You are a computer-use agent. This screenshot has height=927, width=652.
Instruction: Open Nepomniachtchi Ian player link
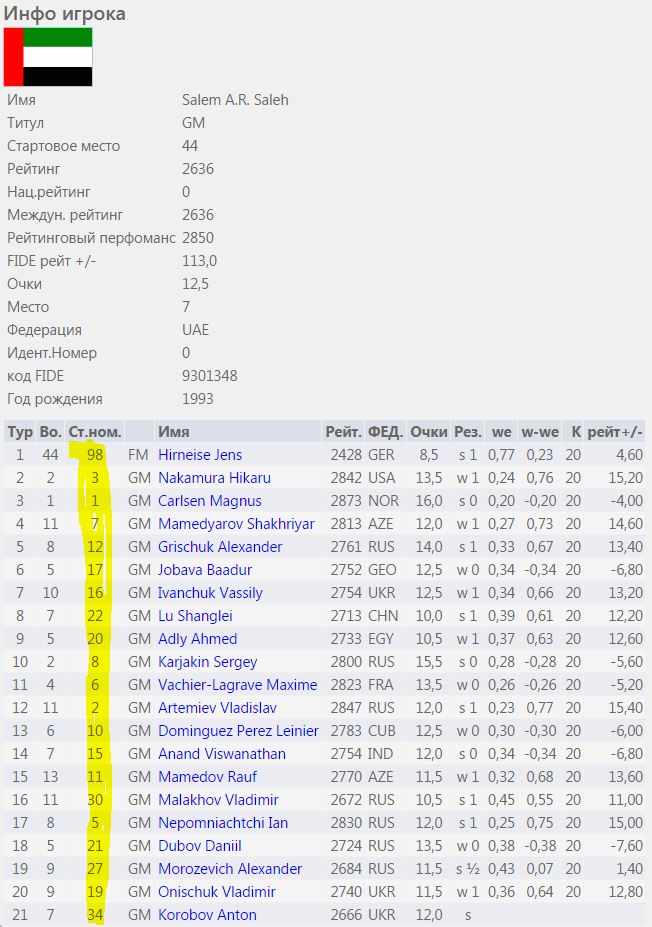[221, 823]
